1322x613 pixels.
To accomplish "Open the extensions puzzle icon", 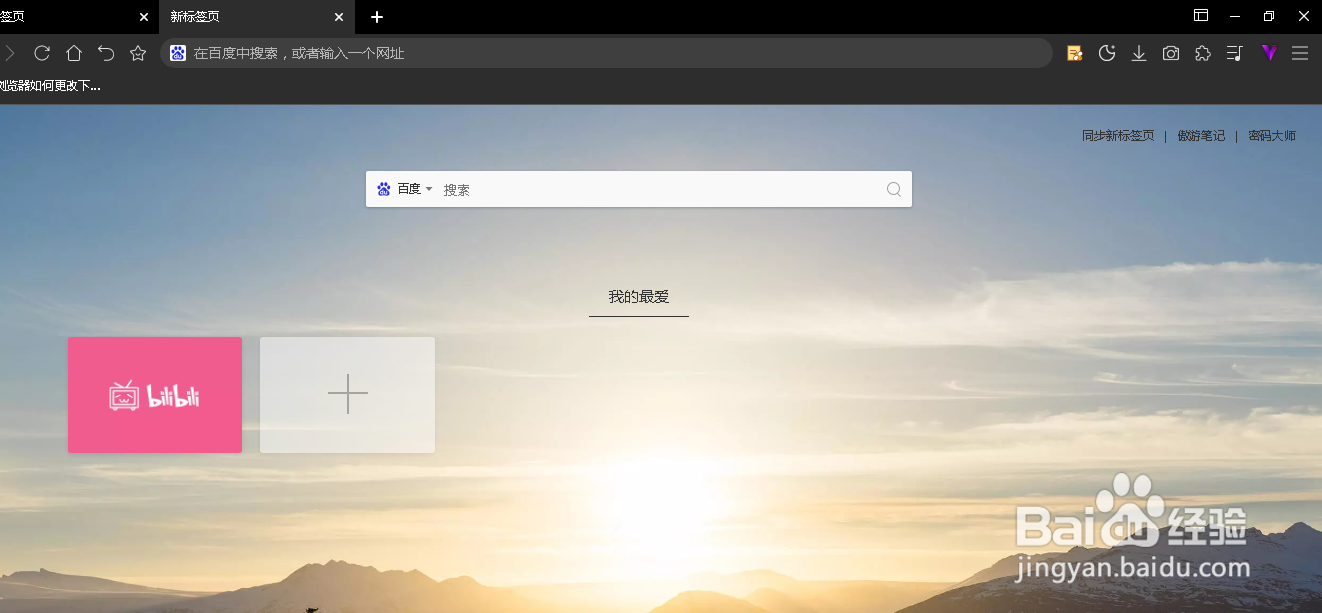I will tap(1203, 53).
